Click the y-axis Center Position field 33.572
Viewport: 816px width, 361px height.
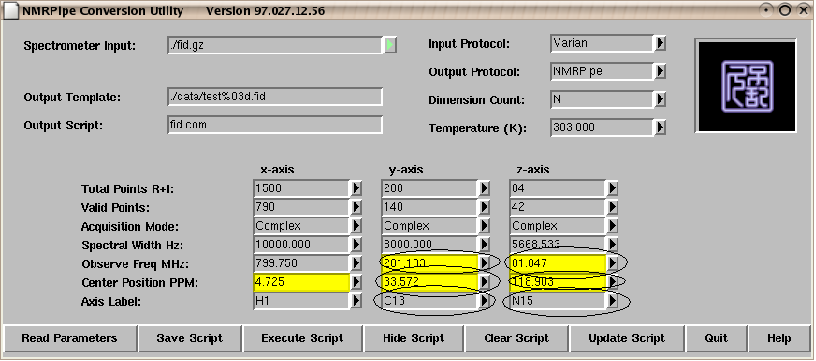point(430,282)
